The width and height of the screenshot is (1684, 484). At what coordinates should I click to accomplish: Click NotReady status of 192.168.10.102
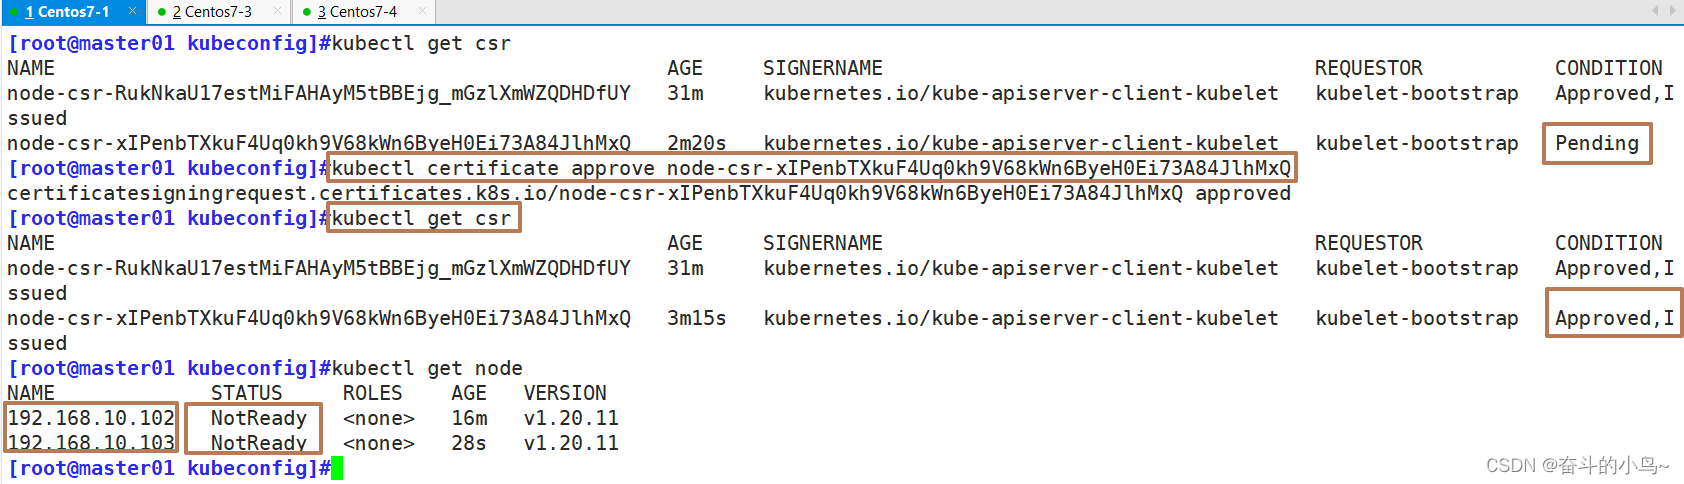(x=259, y=418)
